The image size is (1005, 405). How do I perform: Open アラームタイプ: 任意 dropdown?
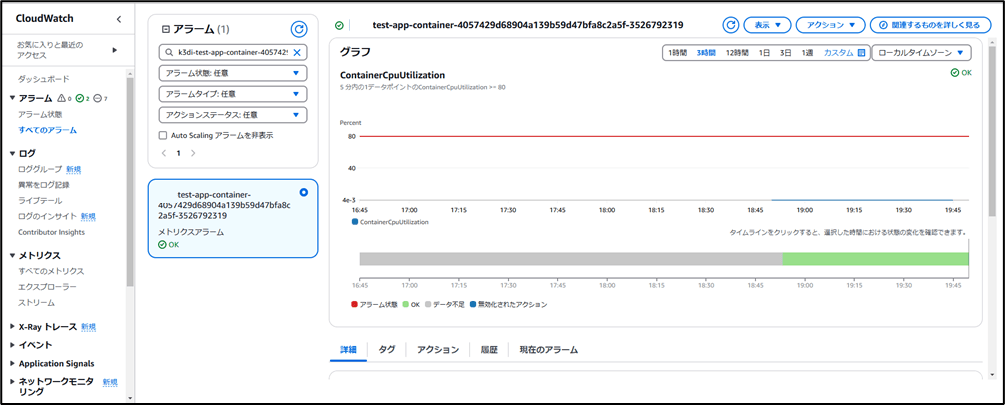pos(233,94)
